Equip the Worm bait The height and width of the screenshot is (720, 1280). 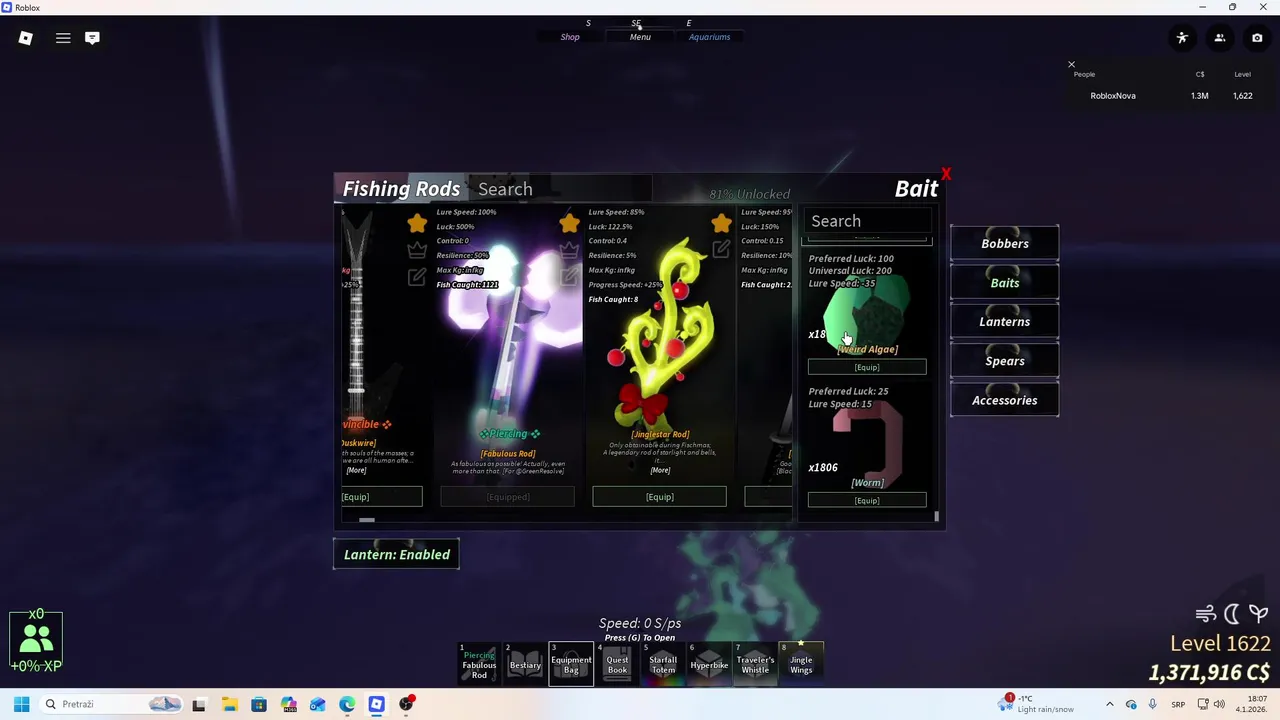click(867, 500)
